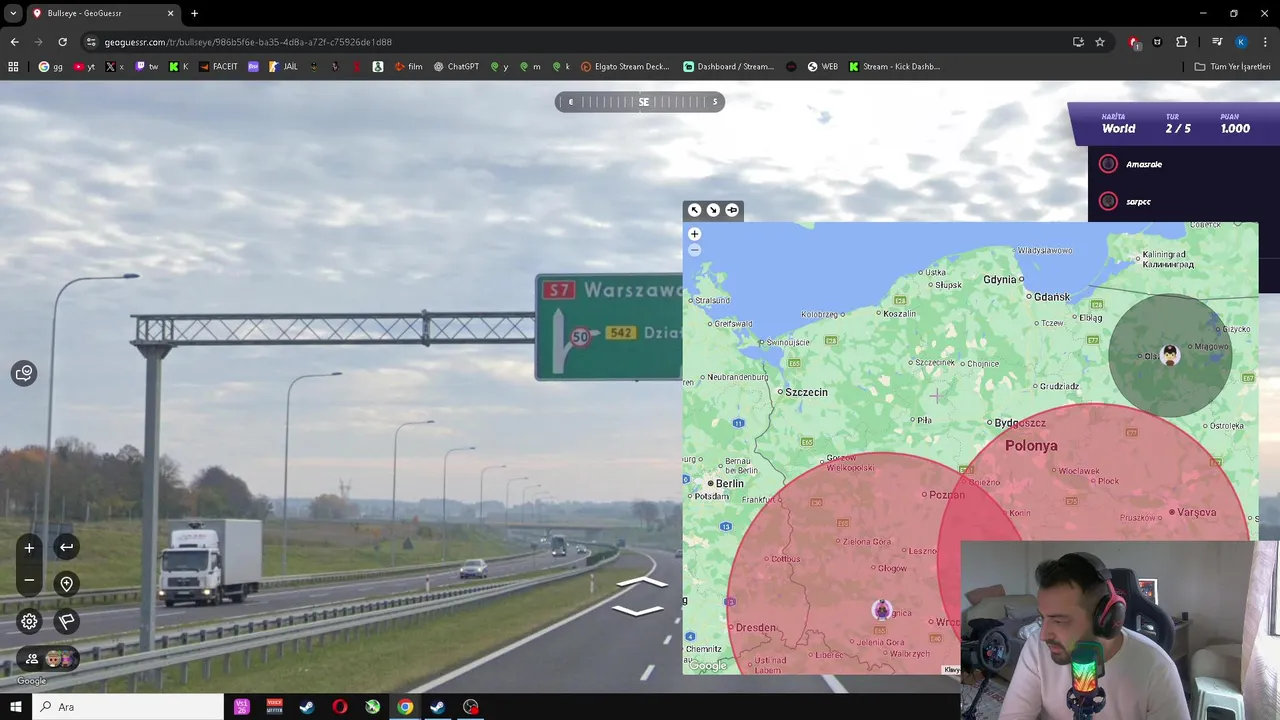Click Gdańsk label on the map
Image resolution: width=1280 pixels, height=720 pixels.
coord(1052,297)
